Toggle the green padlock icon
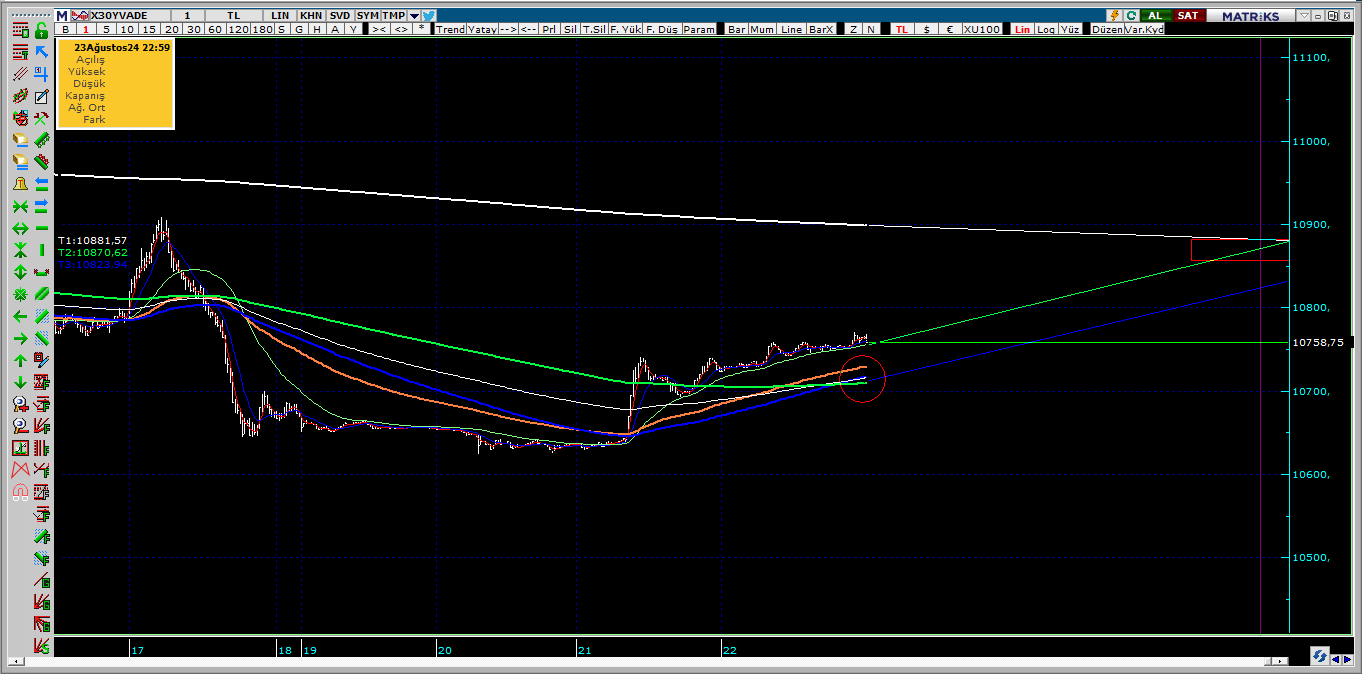This screenshot has height=674, width=1362. point(41,30)
